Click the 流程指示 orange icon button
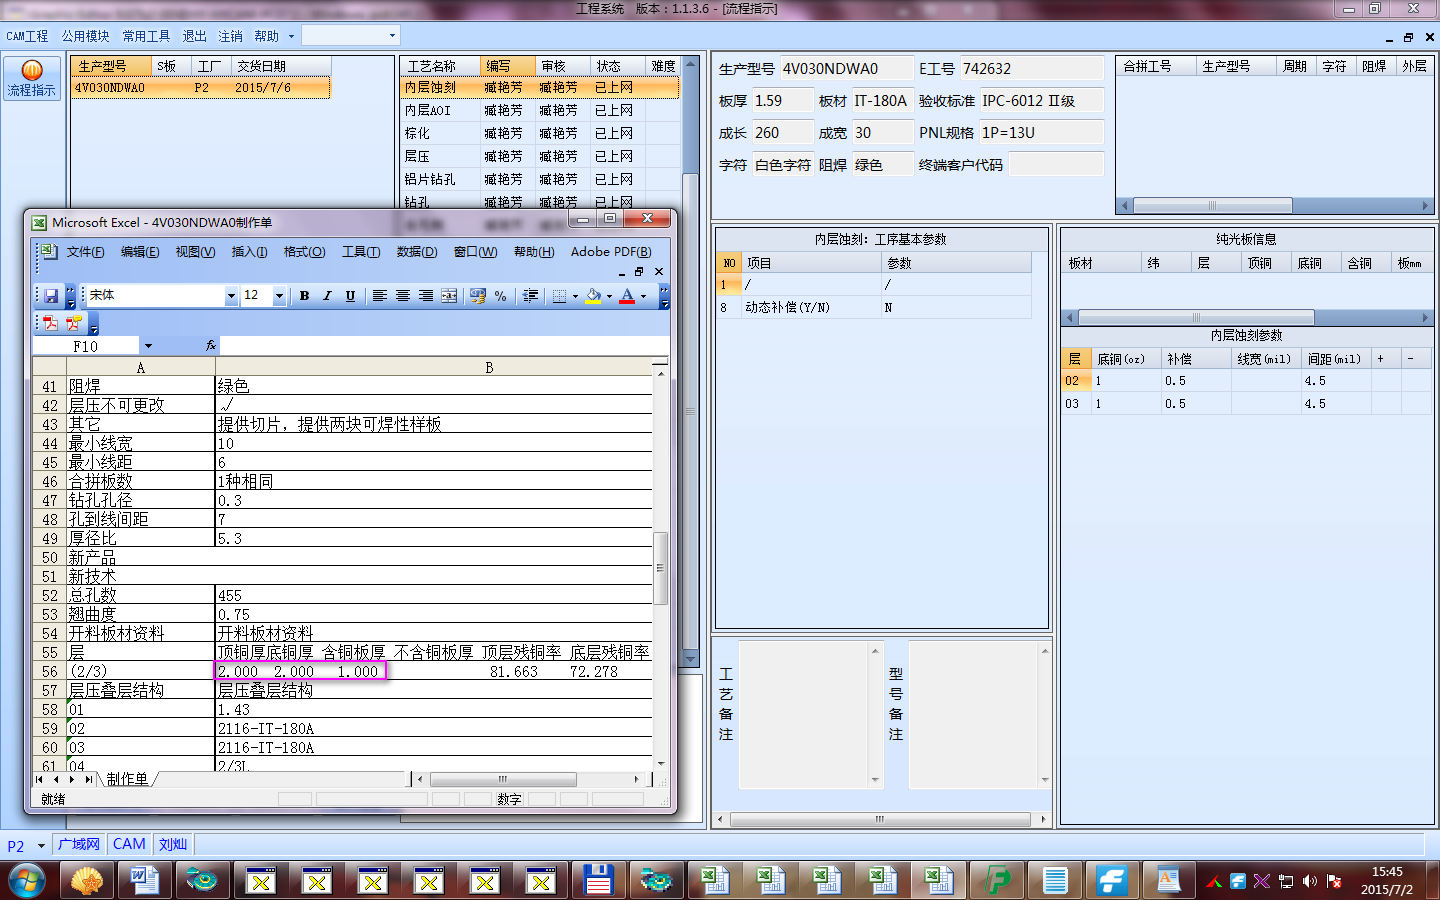This screenshot has width=1440, height=900. [32, 77]
